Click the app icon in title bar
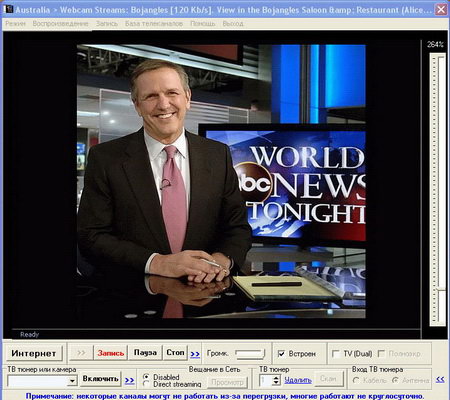This screenshot has width=450, height=400. pos(8,9)
